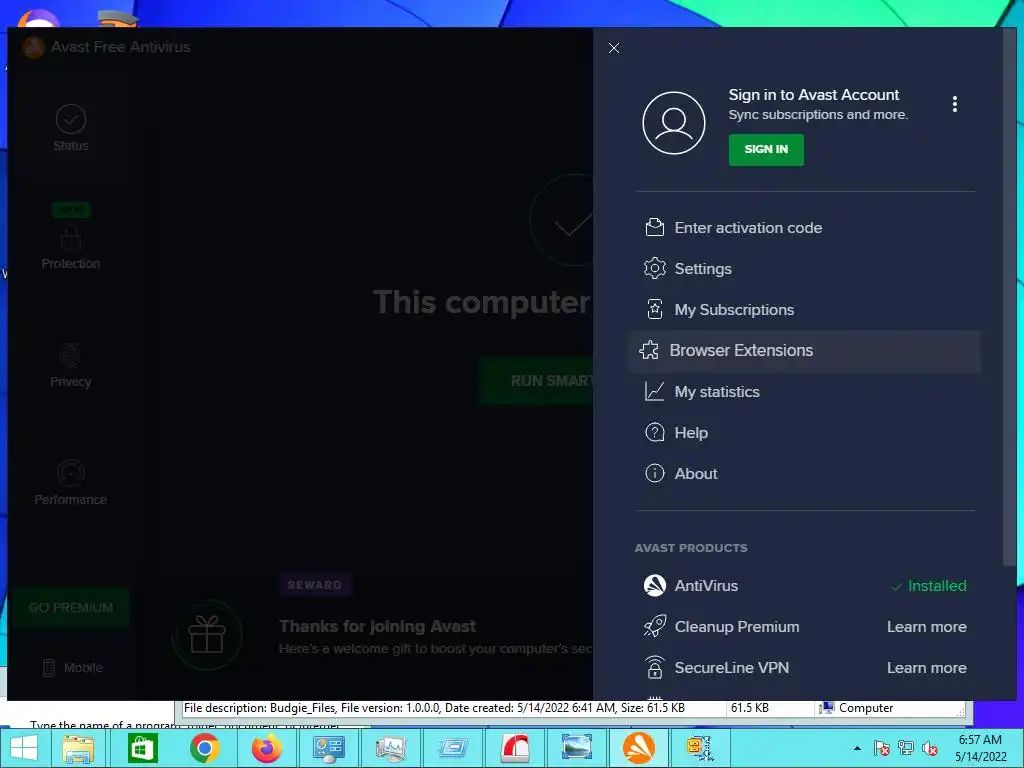Open the resource monitor taskbar icon

[x=391, y=748]
